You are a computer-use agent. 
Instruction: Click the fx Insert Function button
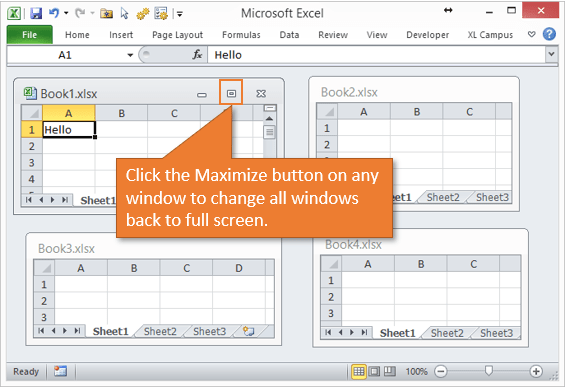[197, 55]
